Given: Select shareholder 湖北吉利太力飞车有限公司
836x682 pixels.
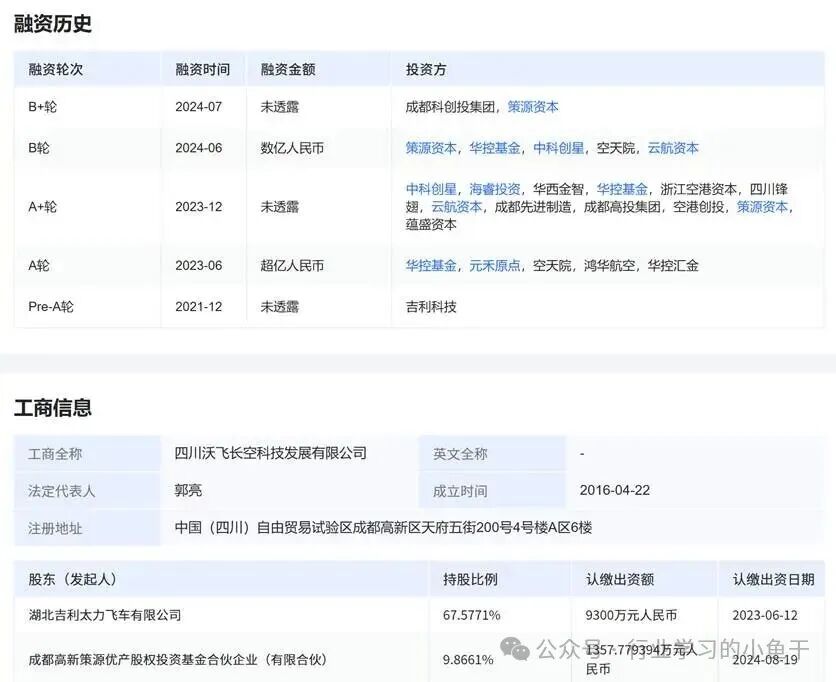Looking at the screenshot, I should point(105,615).
